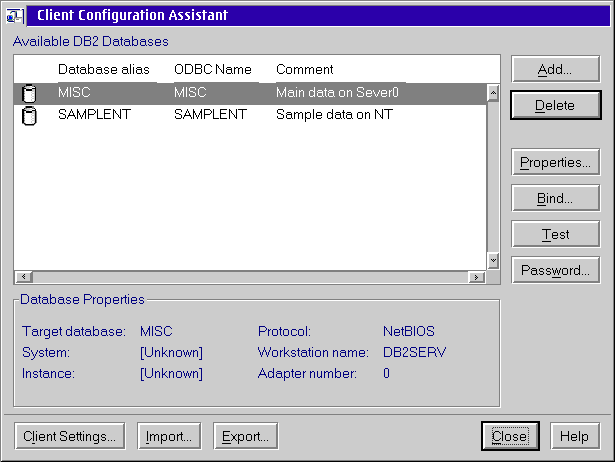Test the database connection

coord(555,234)
